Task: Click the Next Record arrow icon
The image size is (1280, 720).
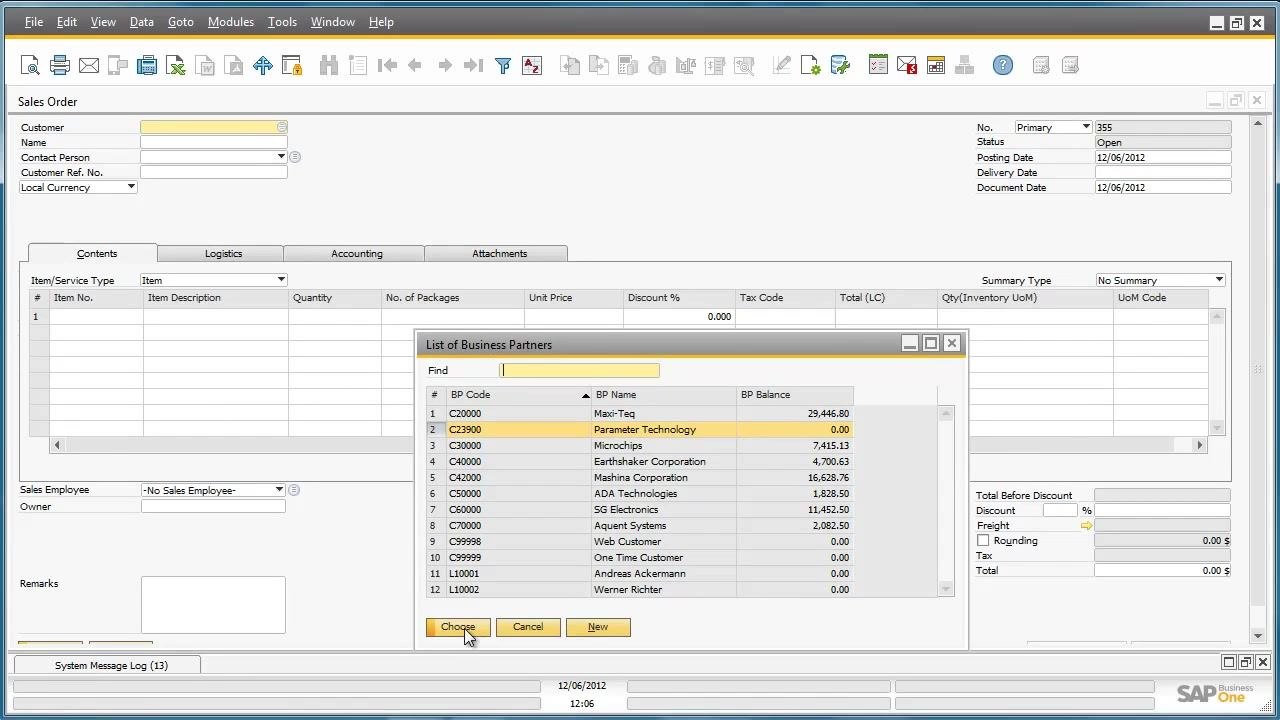Action: pos(445,66)
